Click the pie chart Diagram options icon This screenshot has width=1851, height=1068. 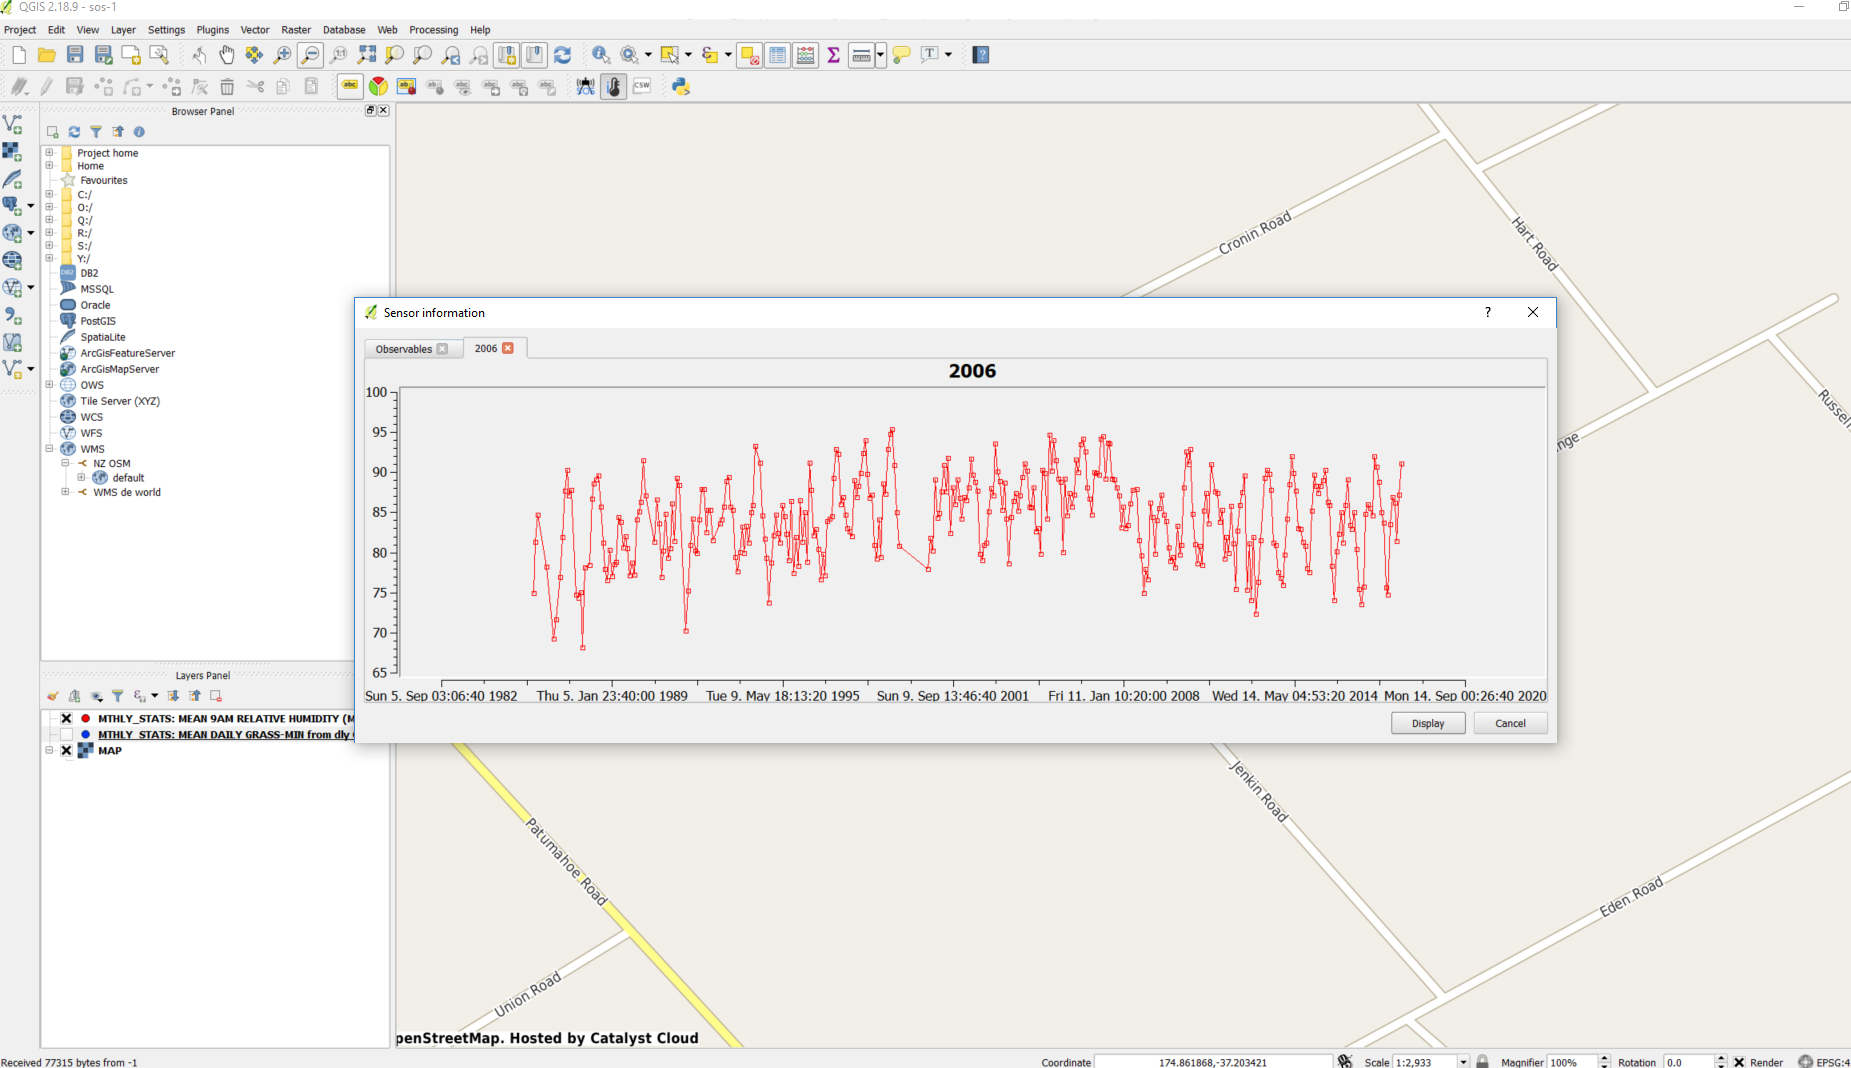point(378,86)
